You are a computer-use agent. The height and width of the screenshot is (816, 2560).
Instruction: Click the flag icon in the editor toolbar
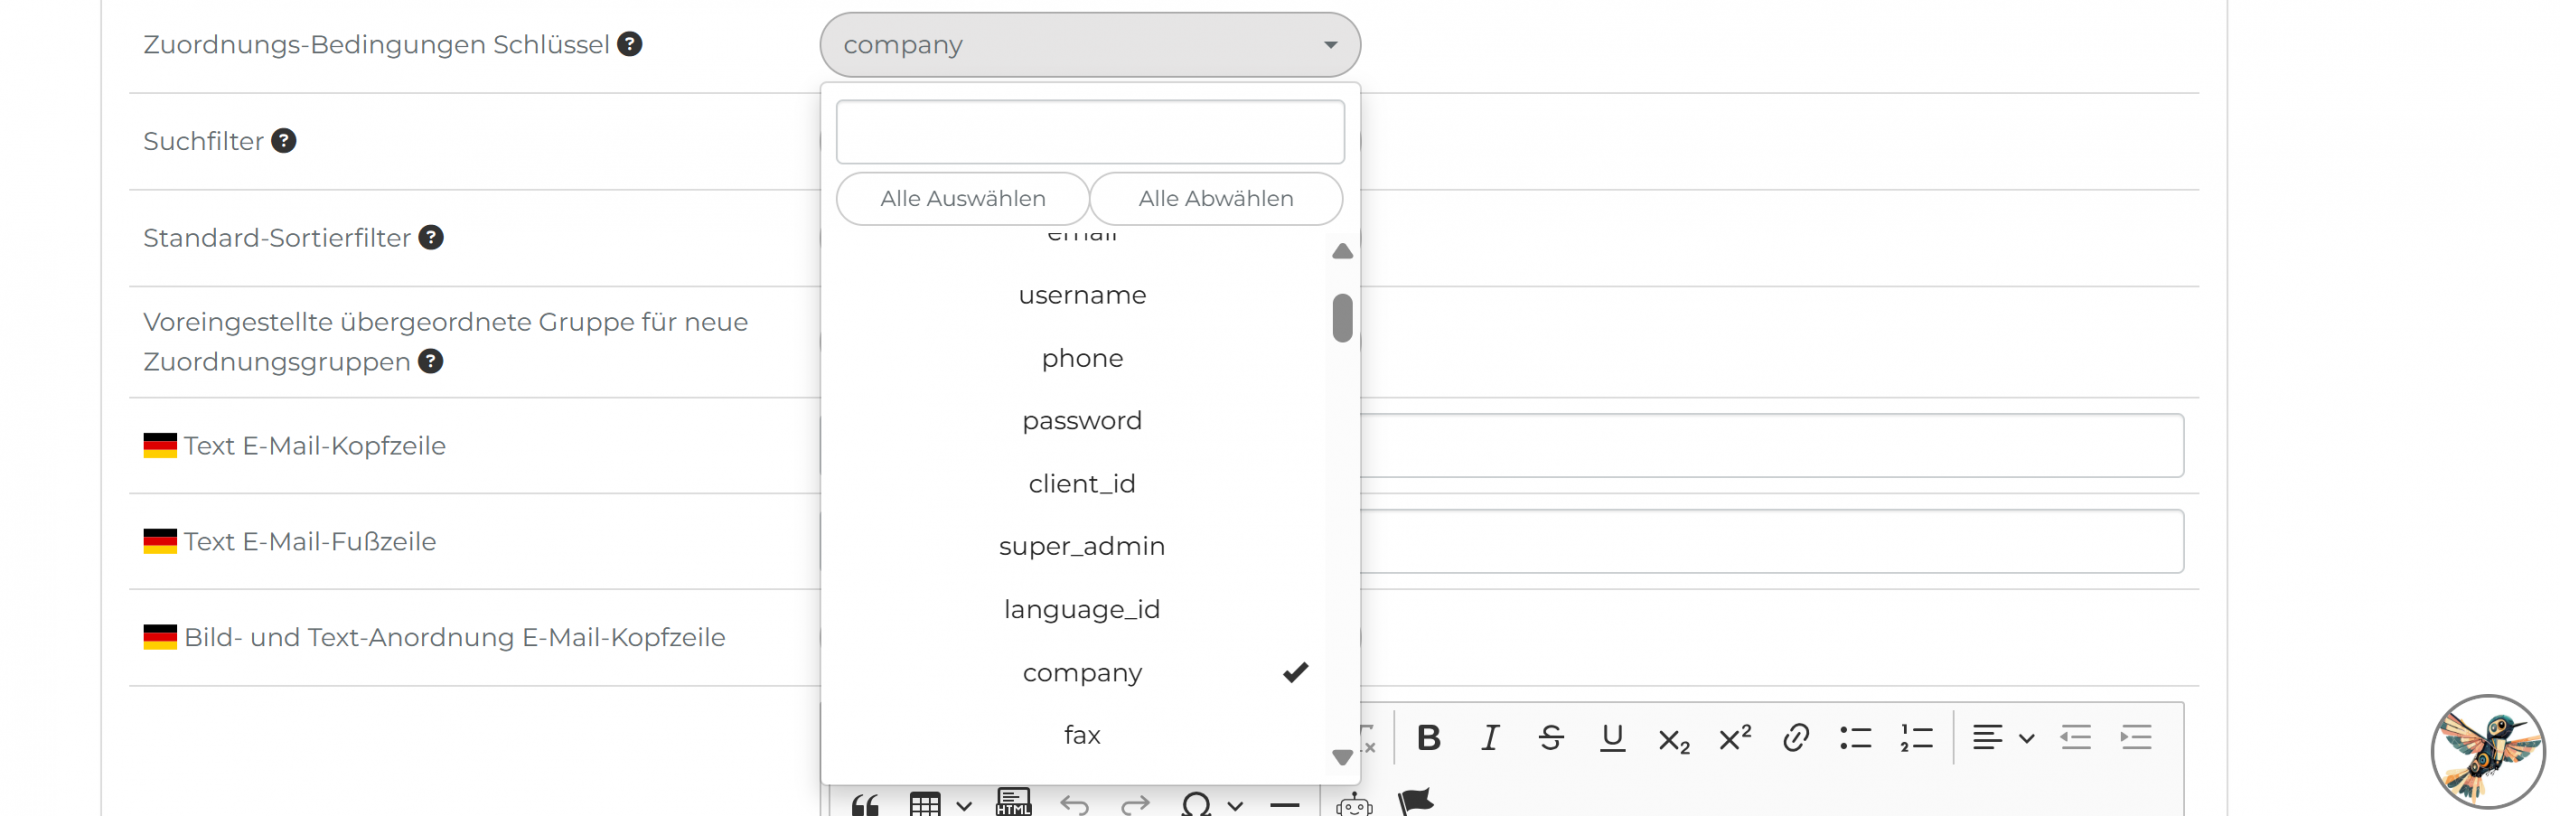tap(1415, 802)
